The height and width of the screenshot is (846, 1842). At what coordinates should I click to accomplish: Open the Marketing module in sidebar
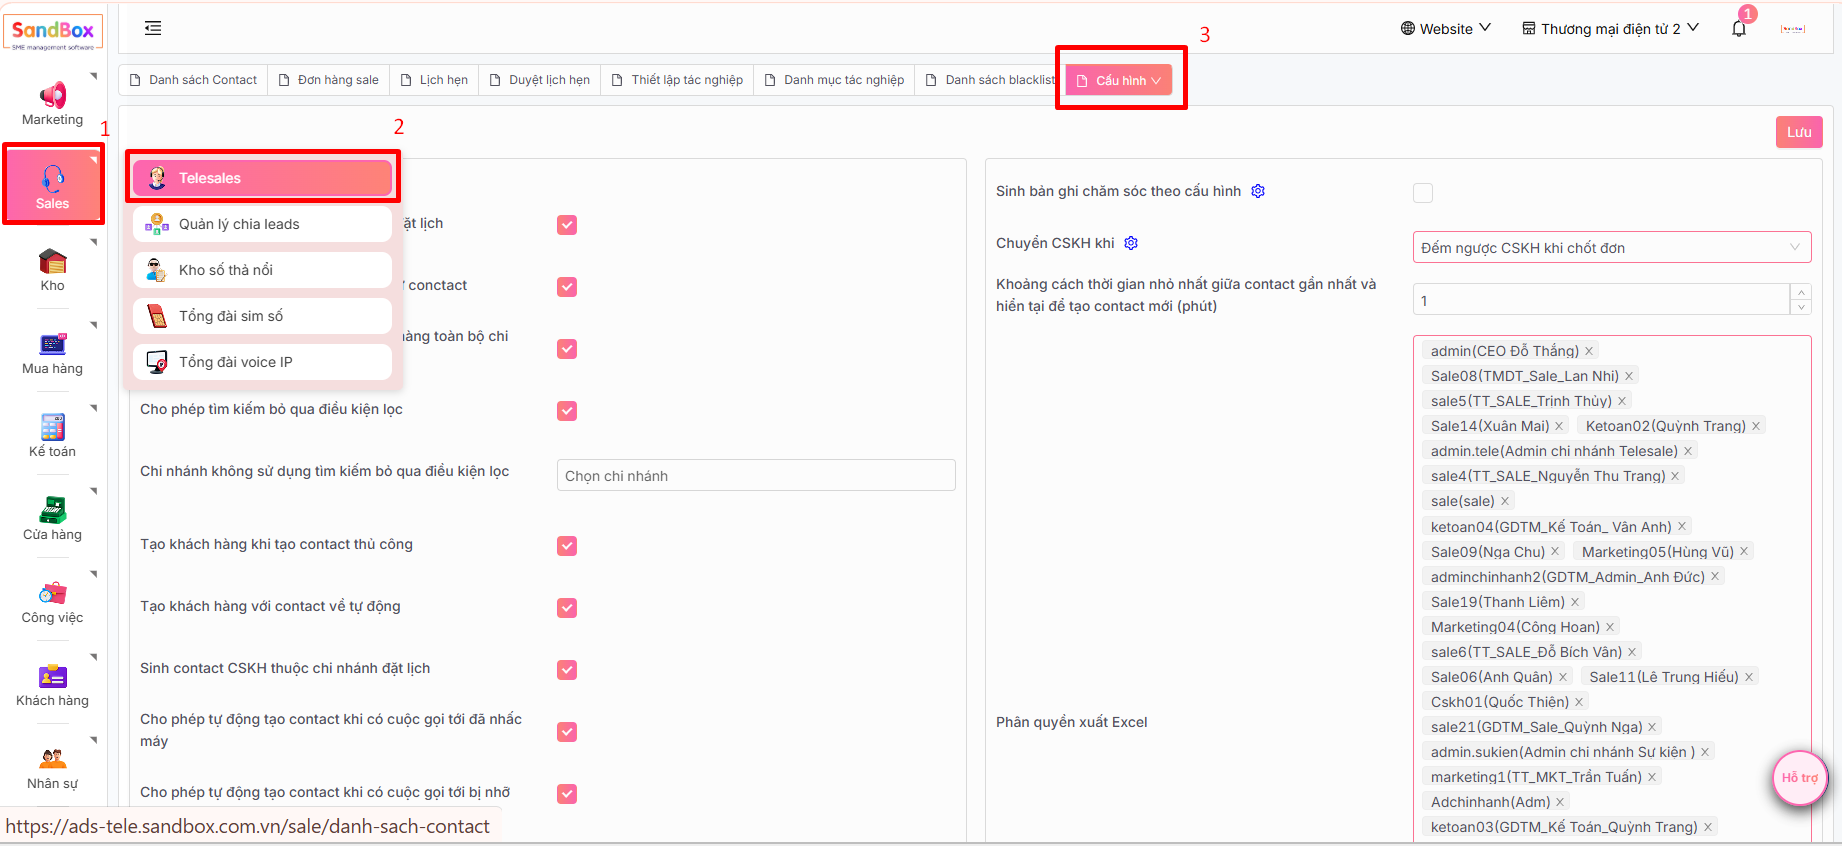tap(52, 104)
